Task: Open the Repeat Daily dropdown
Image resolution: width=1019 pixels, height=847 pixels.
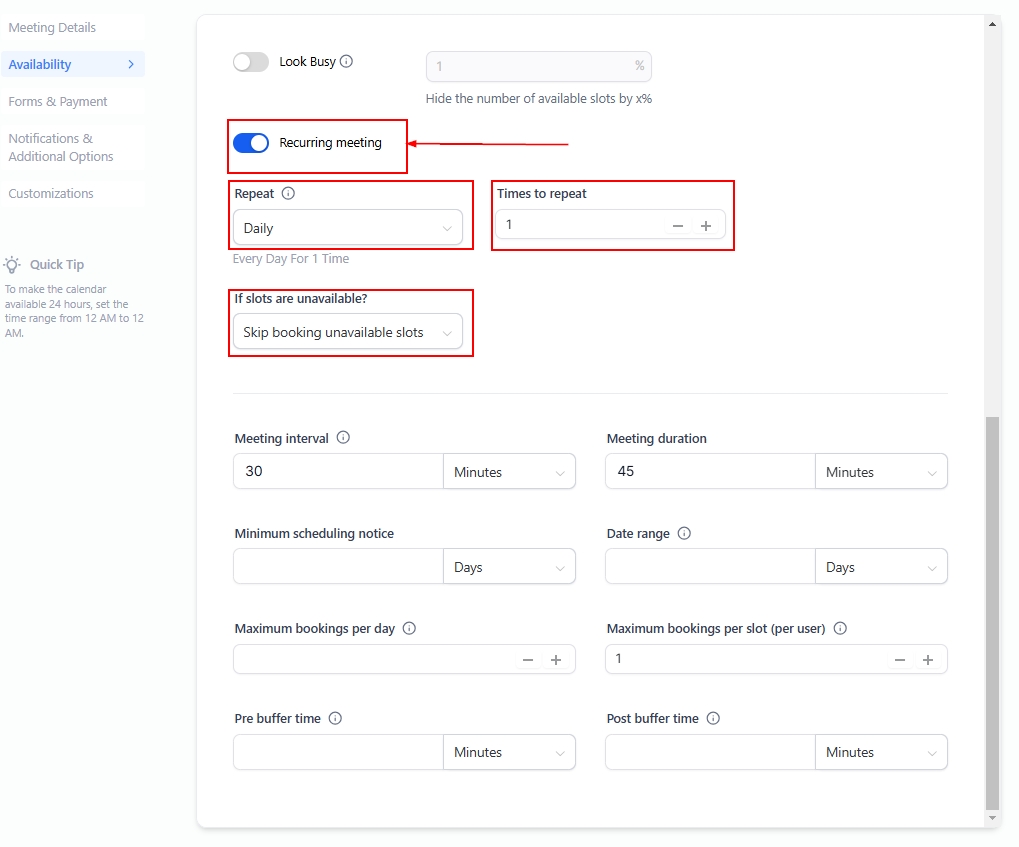Action: (x=347, y=228)
